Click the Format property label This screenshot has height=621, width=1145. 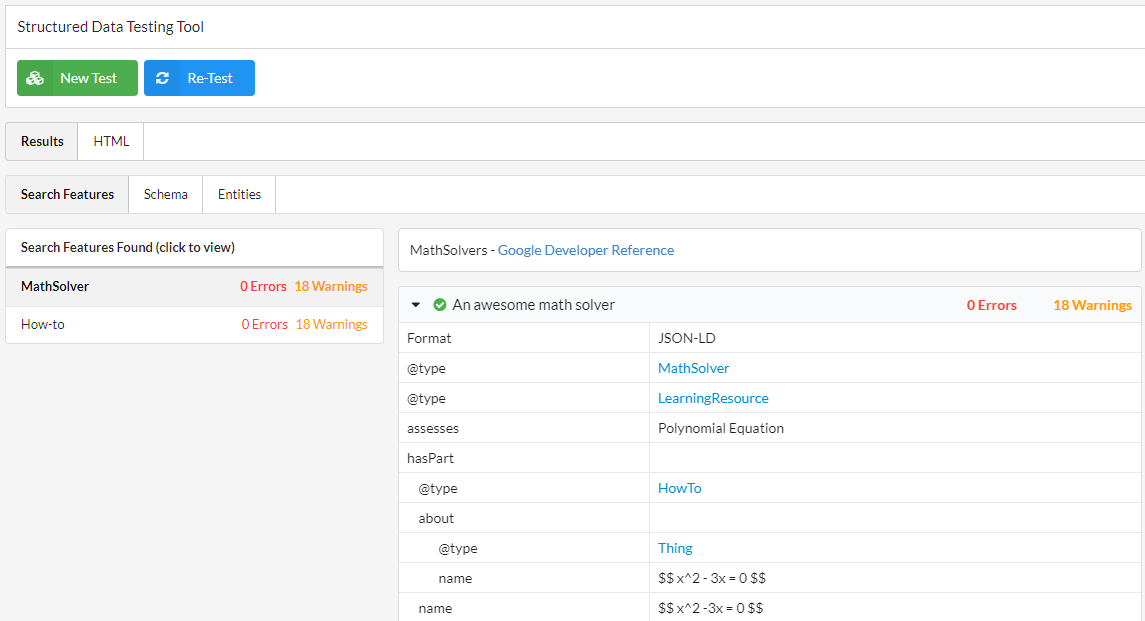[x=429, y=338]
